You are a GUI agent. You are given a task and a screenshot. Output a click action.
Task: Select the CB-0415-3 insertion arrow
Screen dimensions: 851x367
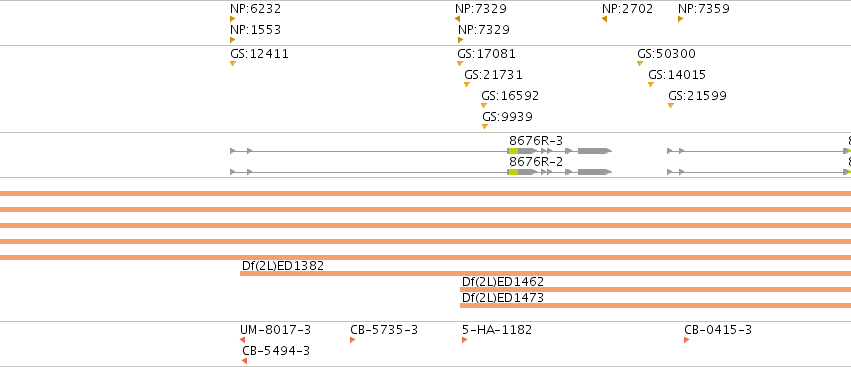pos(687,340)
